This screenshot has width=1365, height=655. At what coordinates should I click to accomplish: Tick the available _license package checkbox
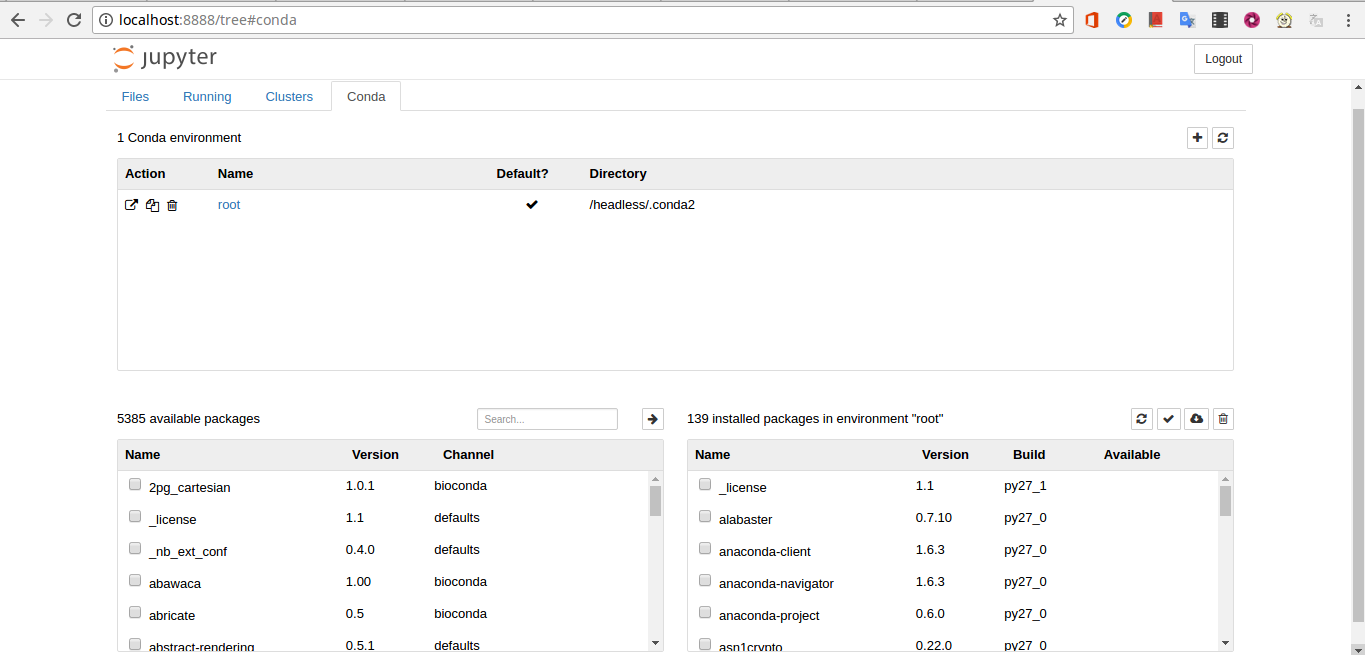click(x=135, y=517)
